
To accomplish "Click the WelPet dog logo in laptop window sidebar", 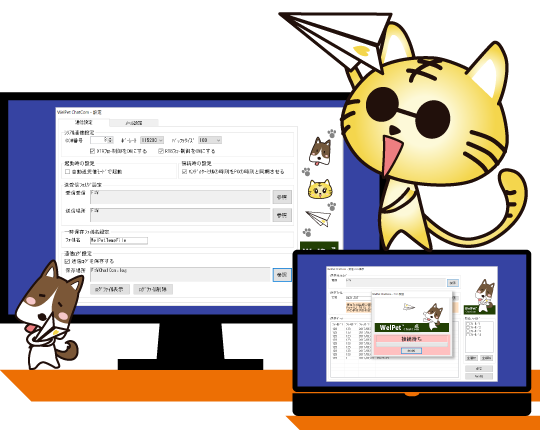I will tap(480, 296).
